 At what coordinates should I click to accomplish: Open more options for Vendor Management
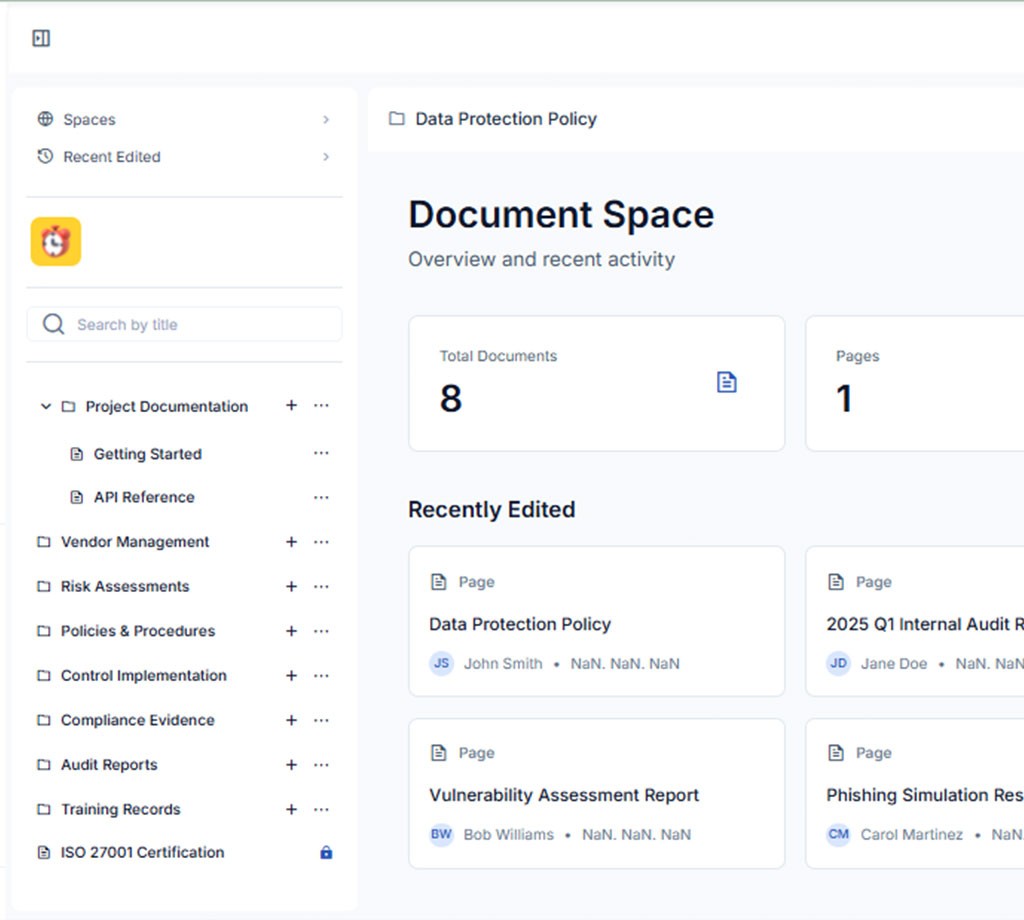click(x=321, y=542)
